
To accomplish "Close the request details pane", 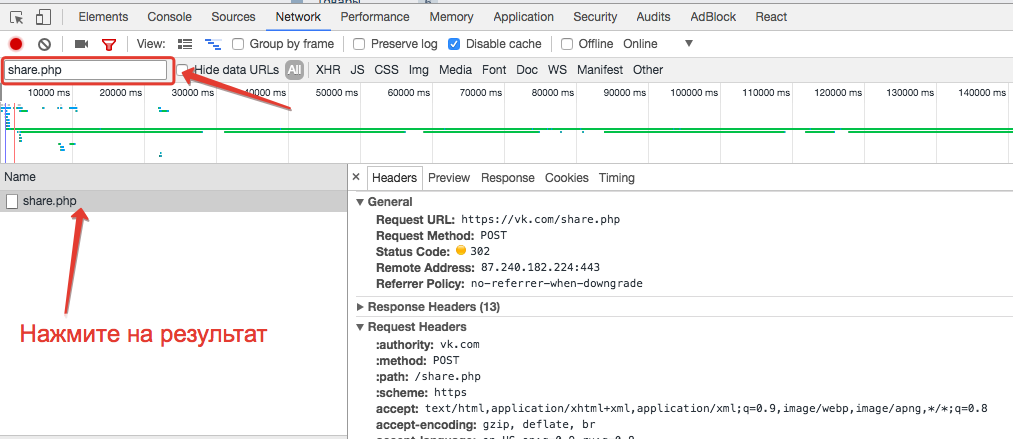I will point(355,177).
